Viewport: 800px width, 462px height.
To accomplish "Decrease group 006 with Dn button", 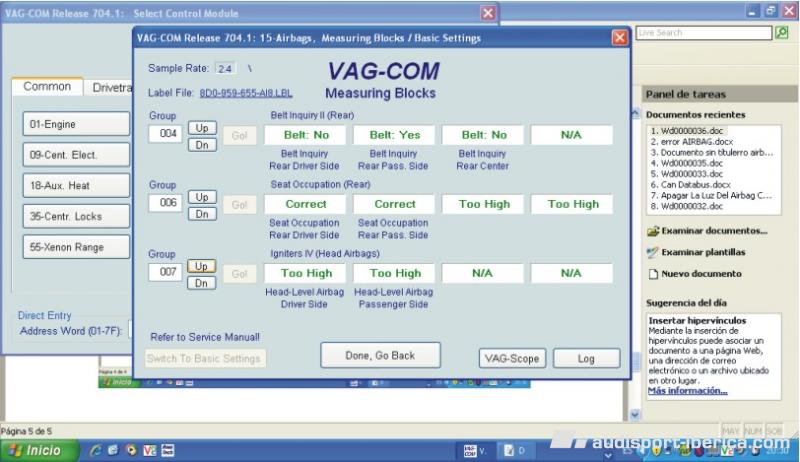I will [202, 214].
